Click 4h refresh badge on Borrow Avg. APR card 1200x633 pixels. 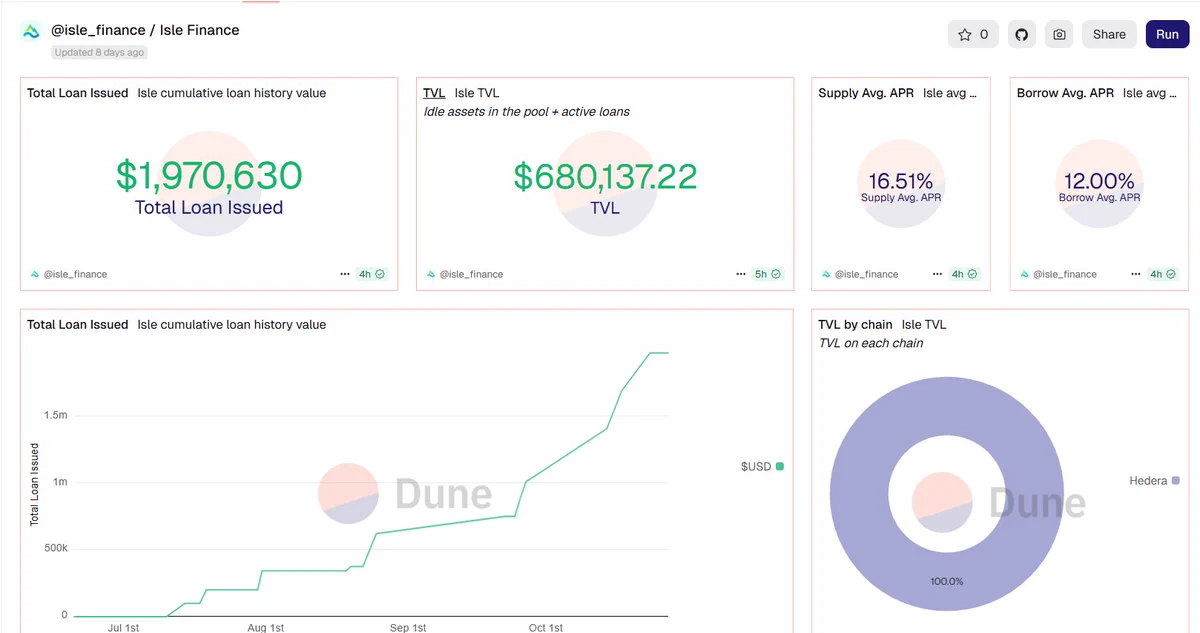point(1163,273)
